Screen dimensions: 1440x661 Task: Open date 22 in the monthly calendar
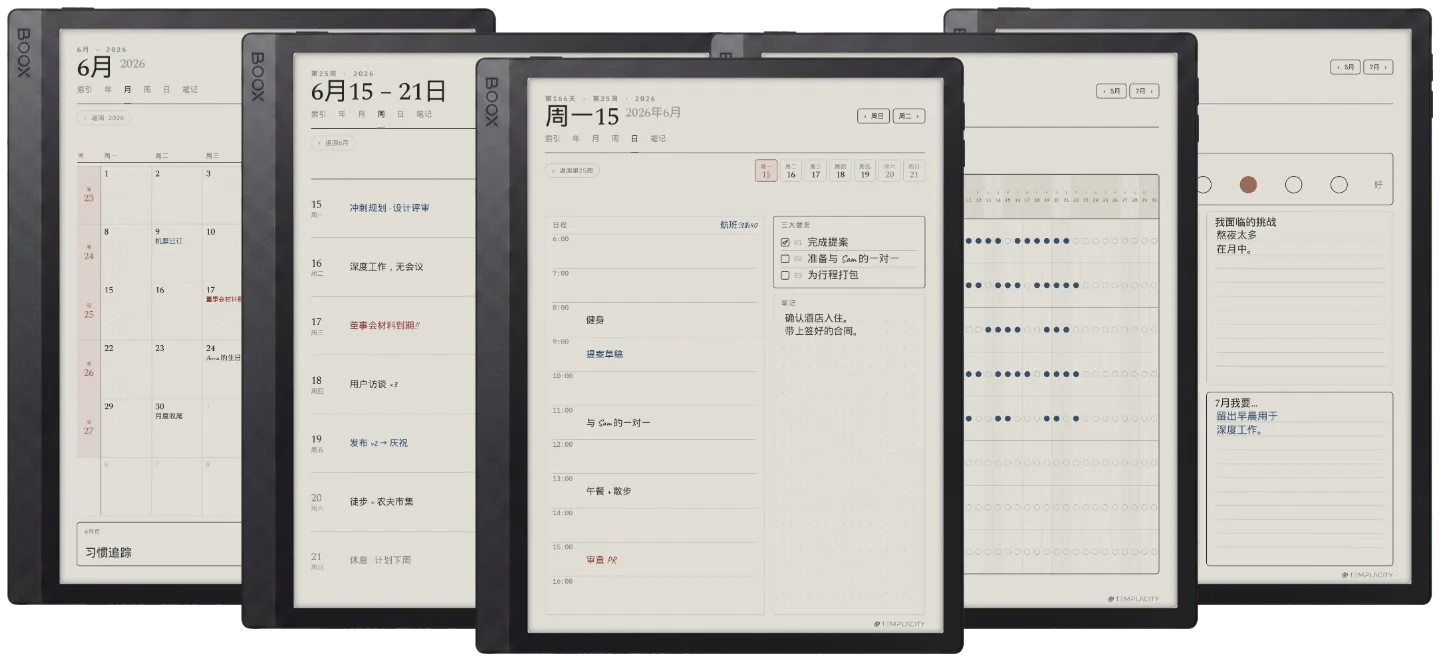pos(125,369)
